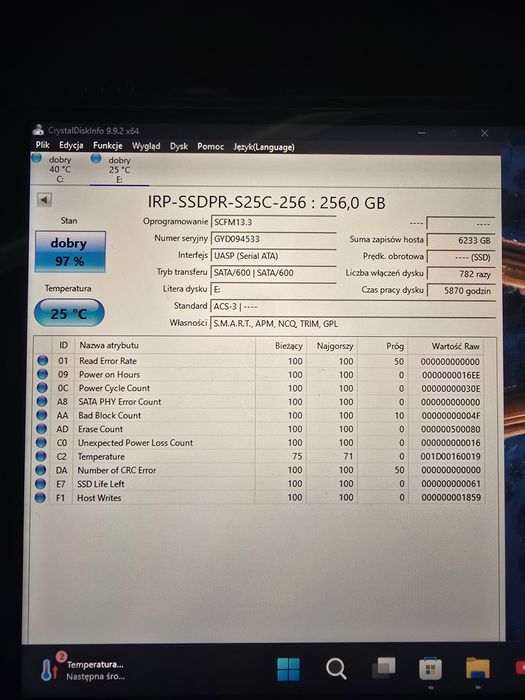Click the previous disk arrow button

[44, 200]
